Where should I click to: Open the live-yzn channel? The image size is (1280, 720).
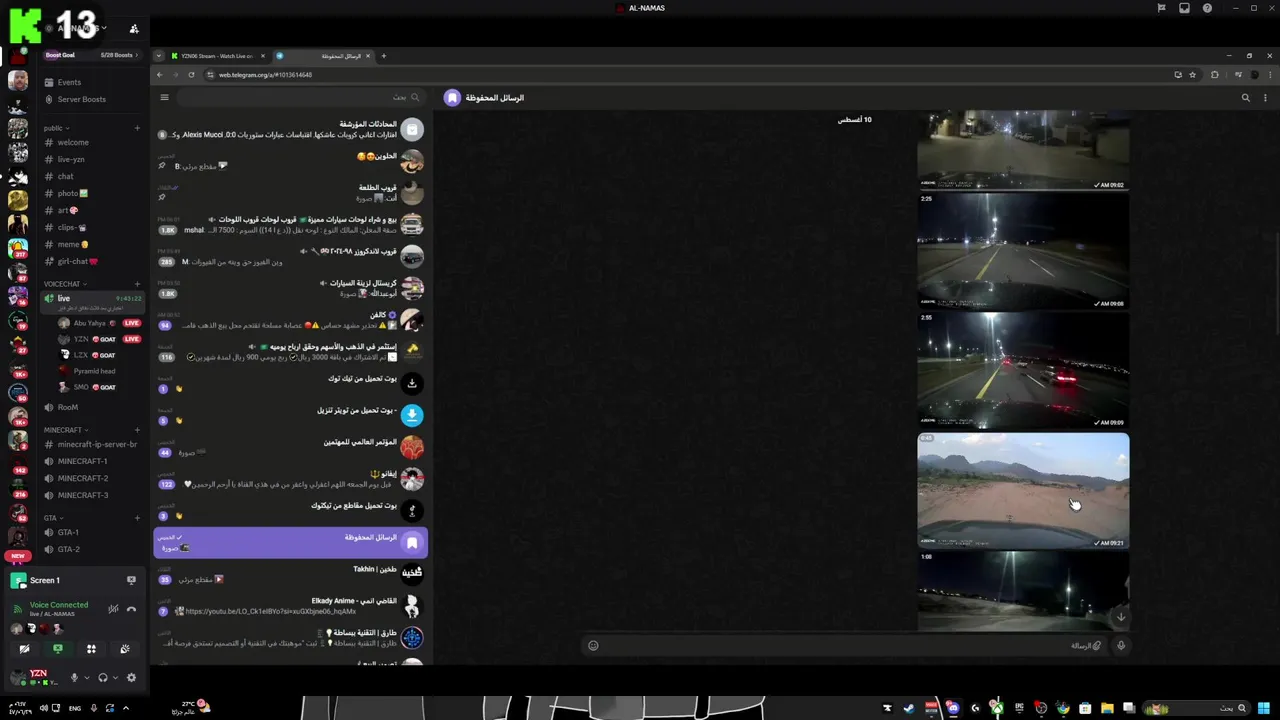[x=71, y=159]
